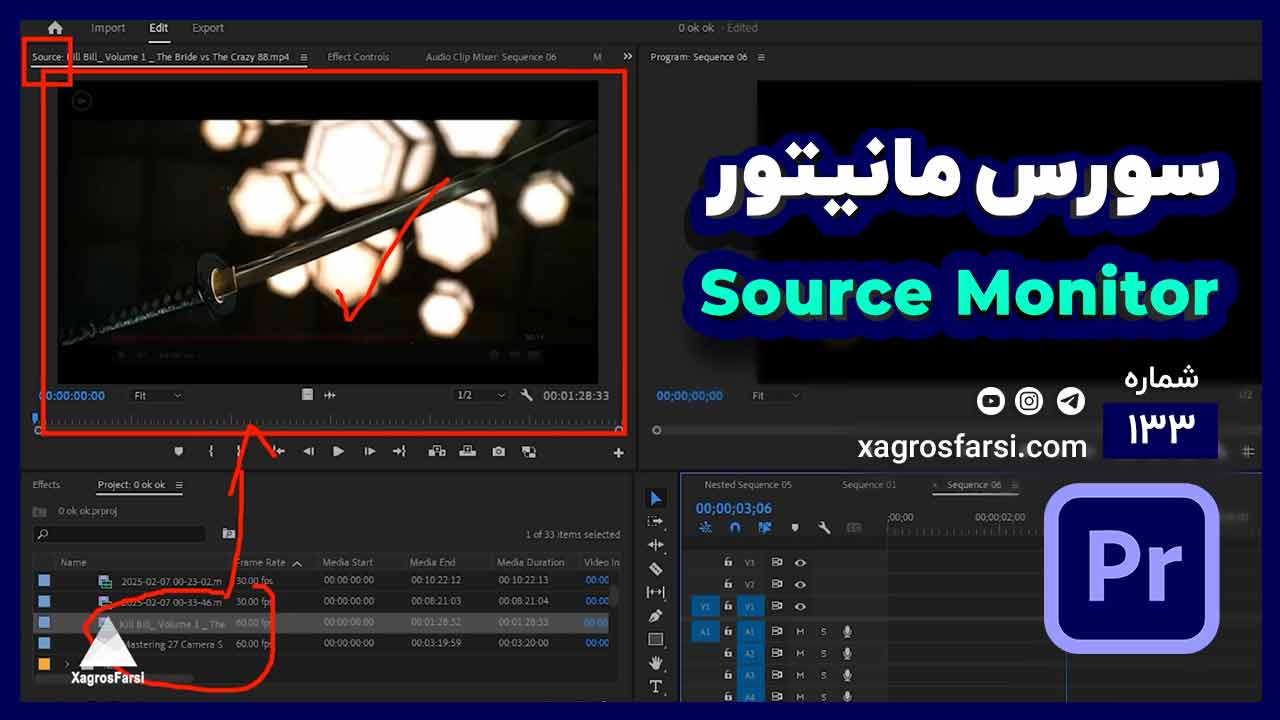Open Audio Clip Mixer: Sequence 06 tab
This screenshot has height=720, width=1280.
click(491, 57)
